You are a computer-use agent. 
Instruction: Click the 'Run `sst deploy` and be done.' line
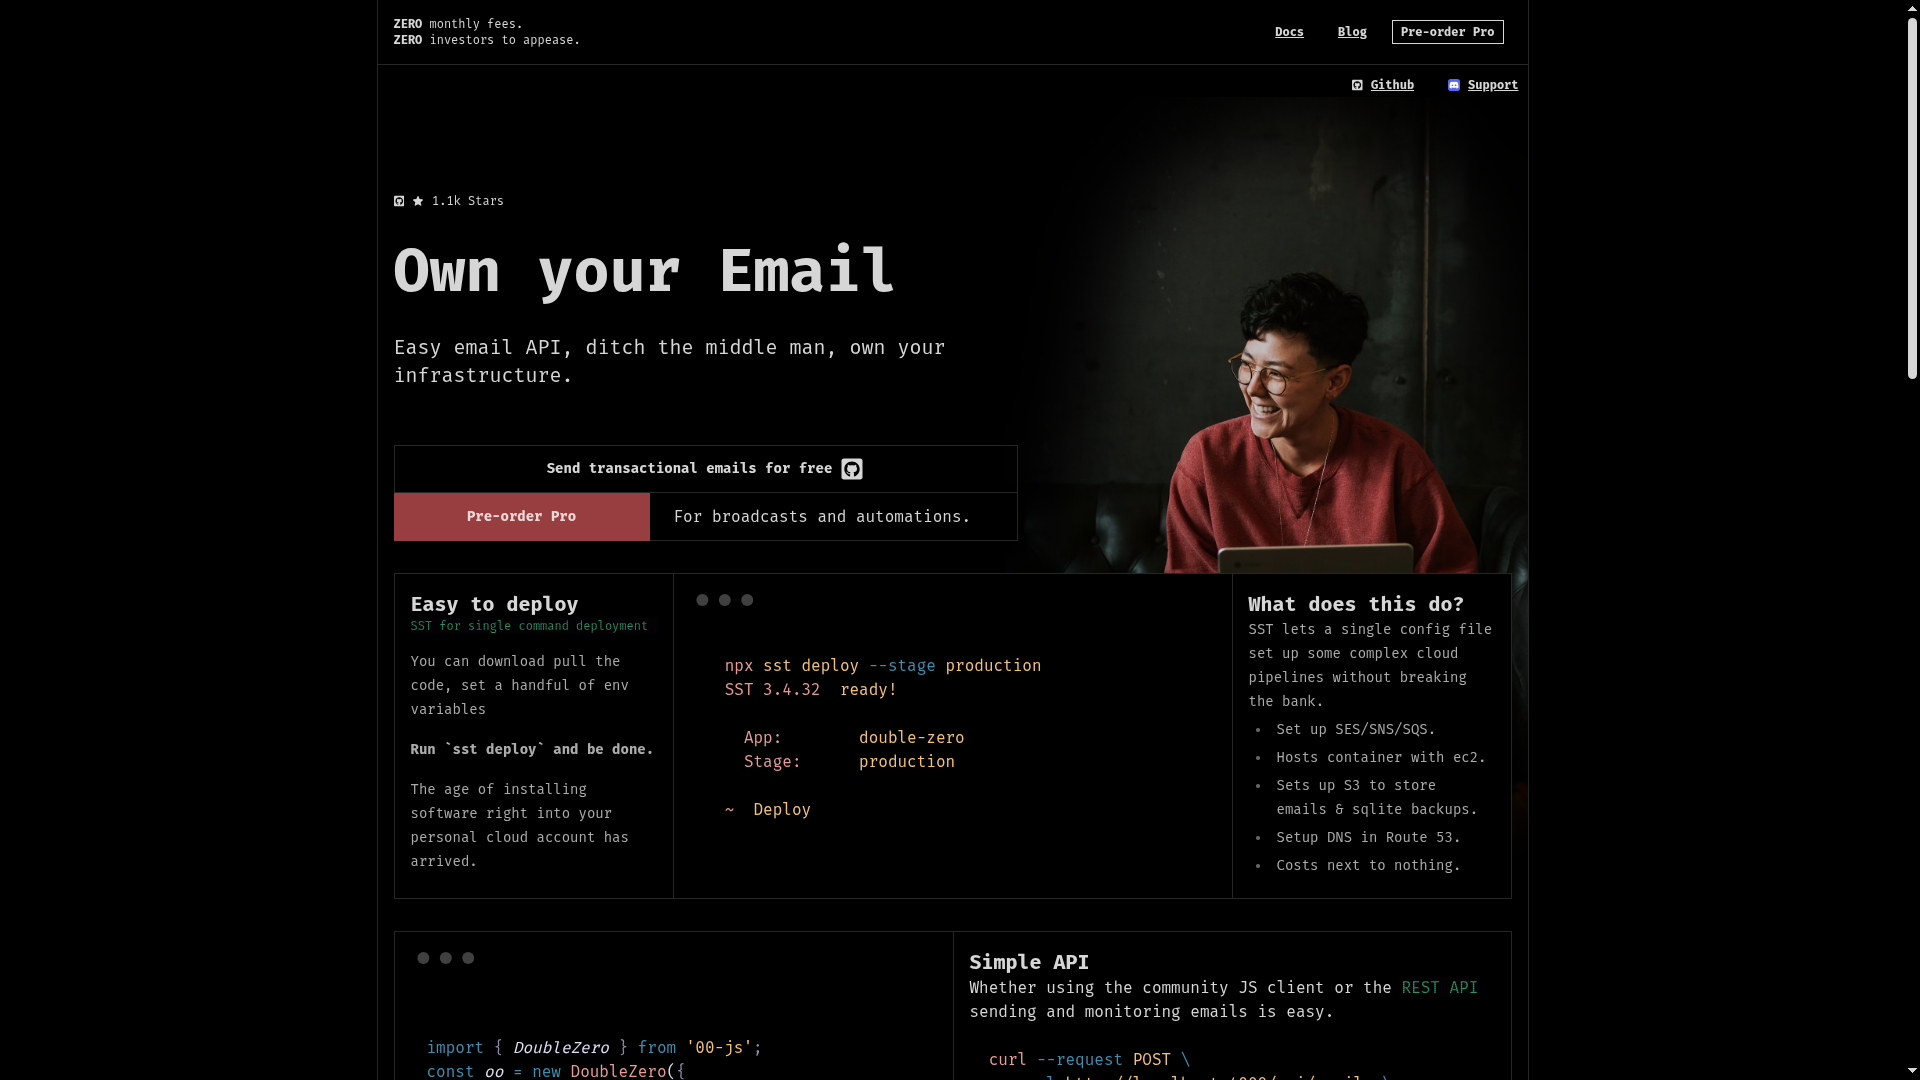pyautogui.click(x=531, y=749)
